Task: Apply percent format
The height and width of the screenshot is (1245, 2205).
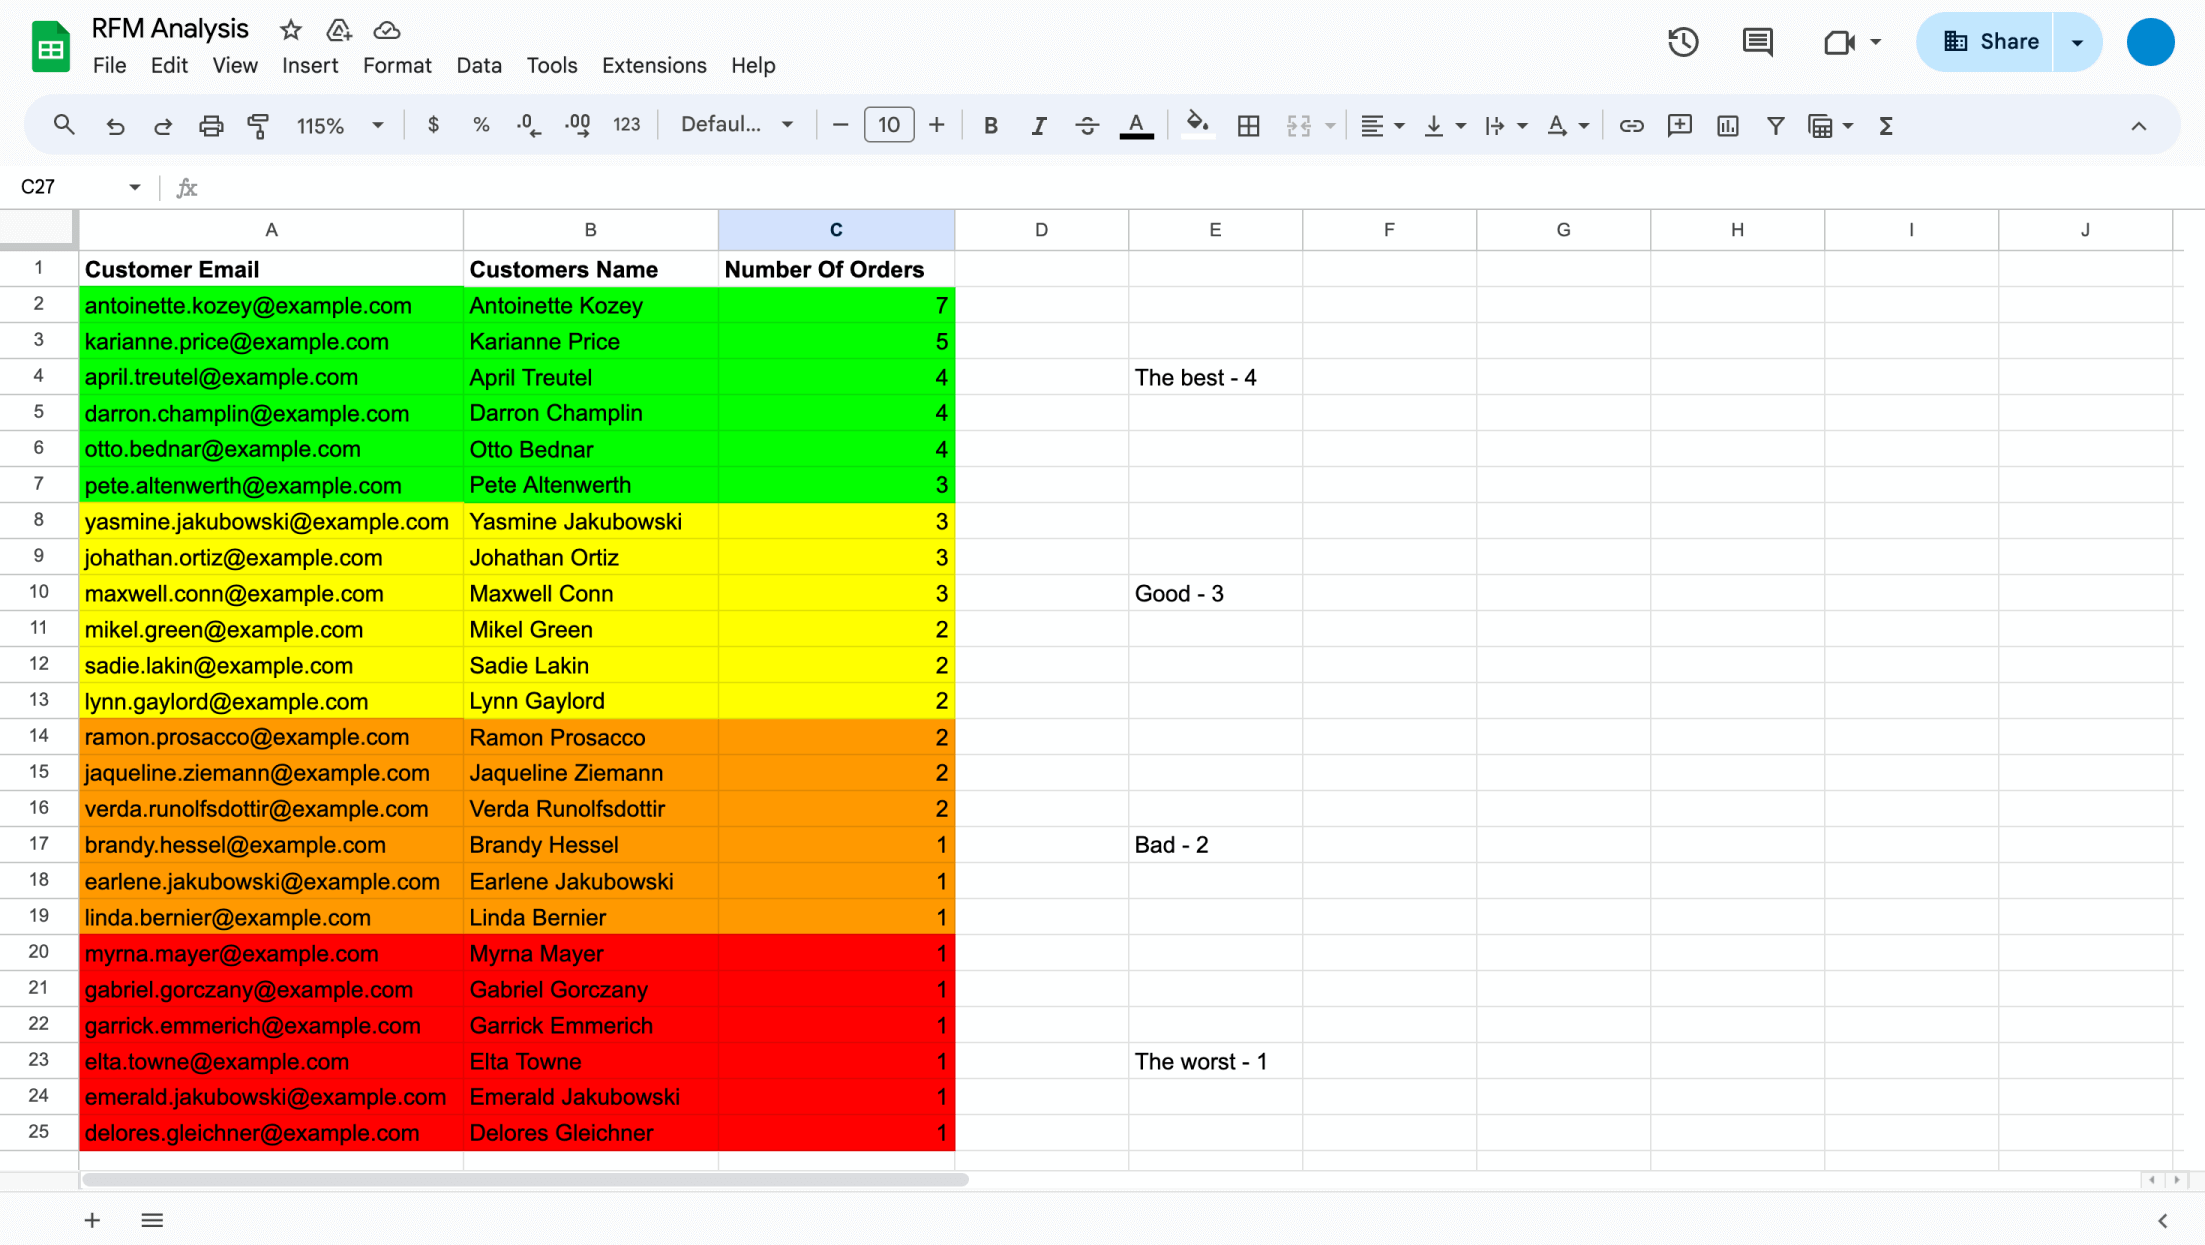Action: tap(481, 125)
